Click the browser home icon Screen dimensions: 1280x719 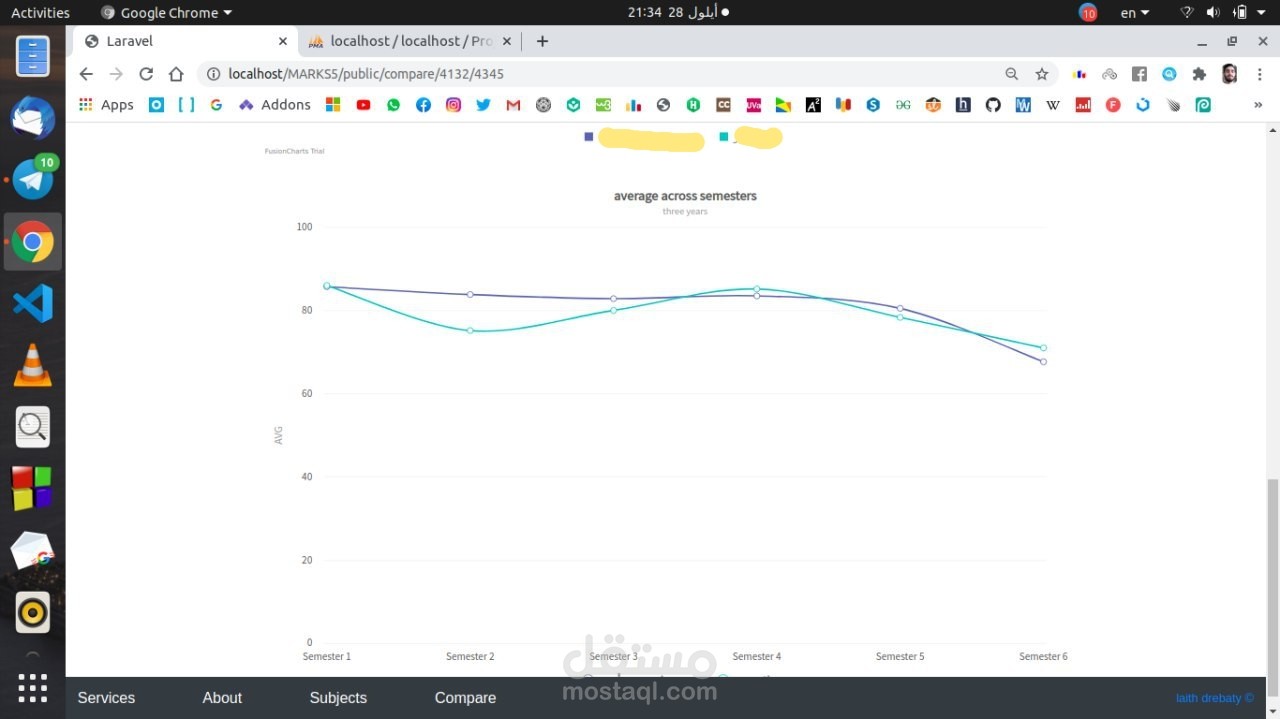click(x=176, y=74)
